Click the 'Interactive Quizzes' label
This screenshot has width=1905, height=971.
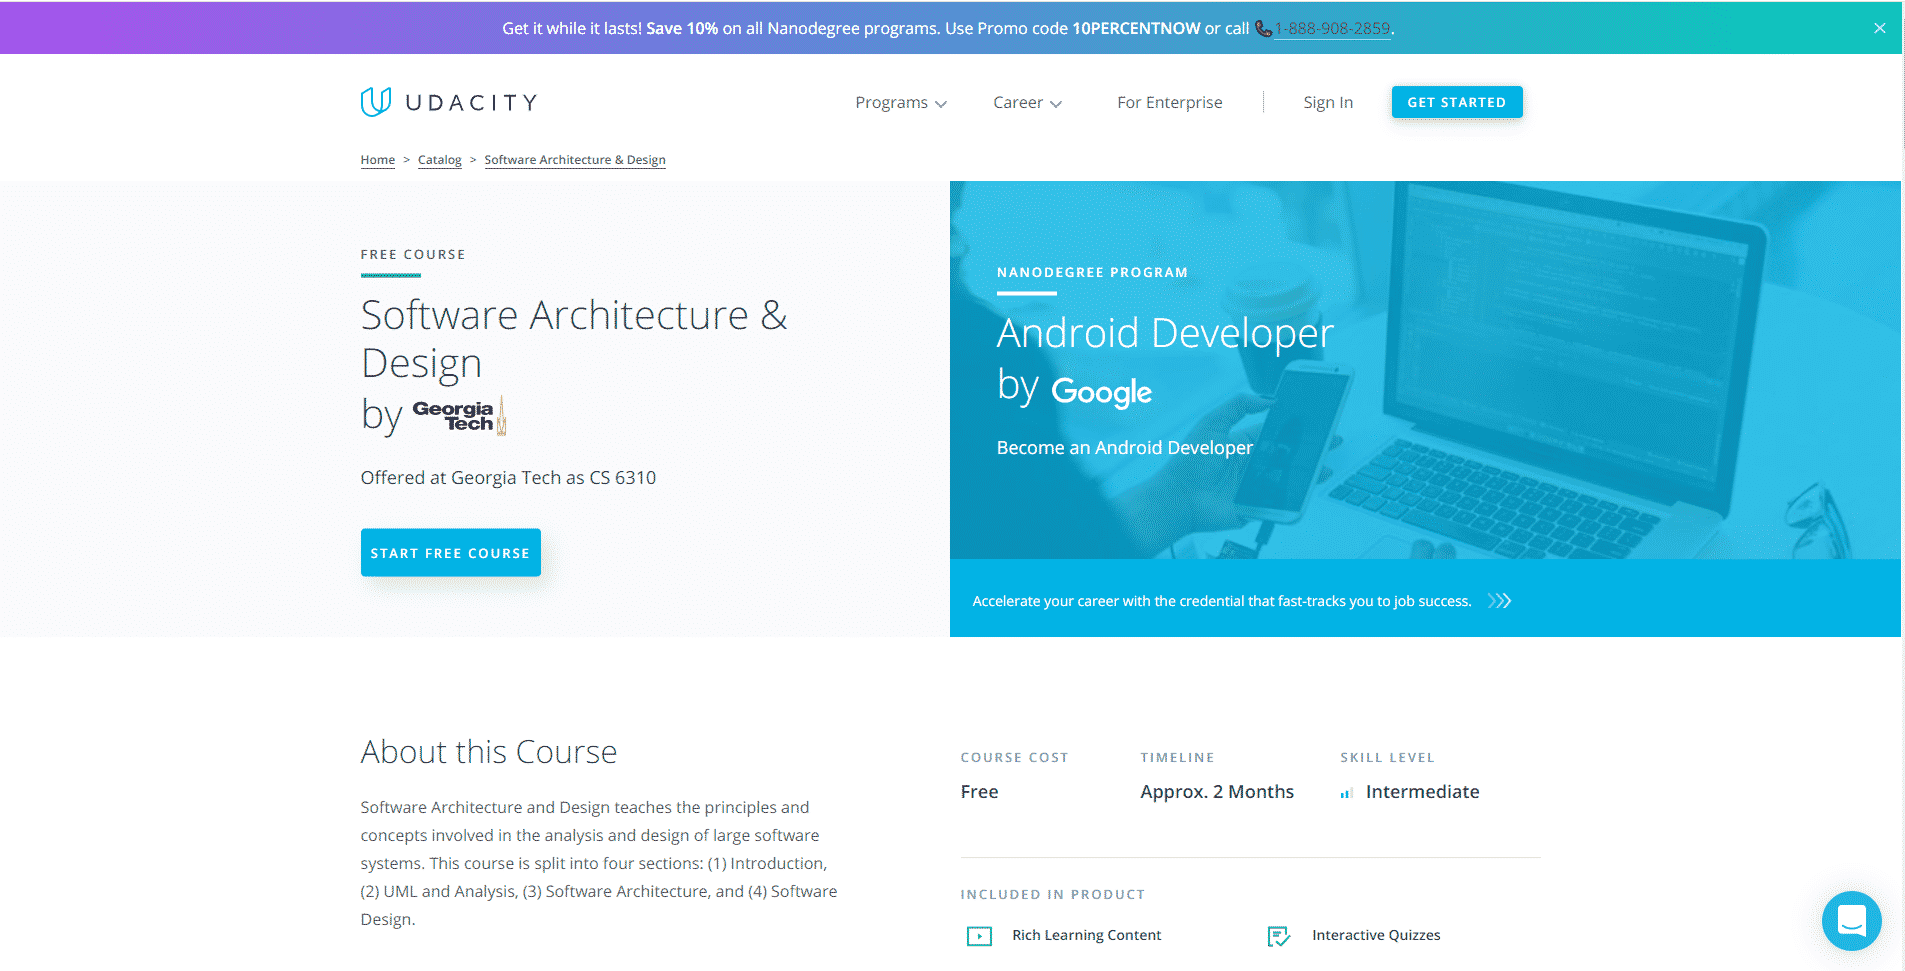tap(1376, 935)
